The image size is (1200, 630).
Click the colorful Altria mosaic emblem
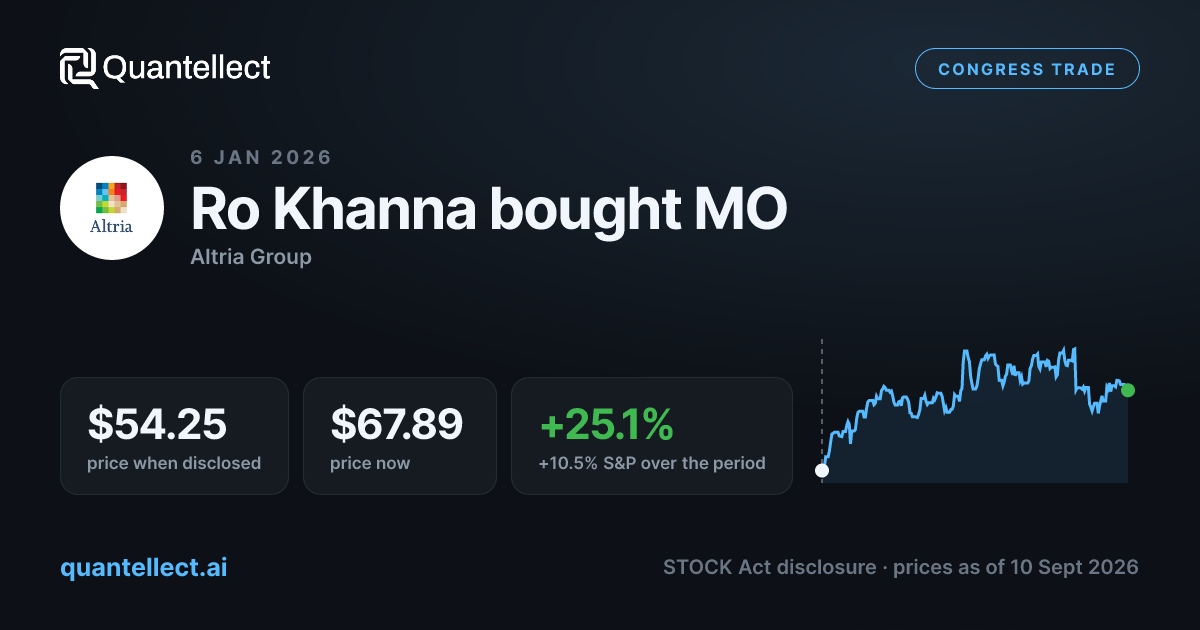[x=112, y=197]
